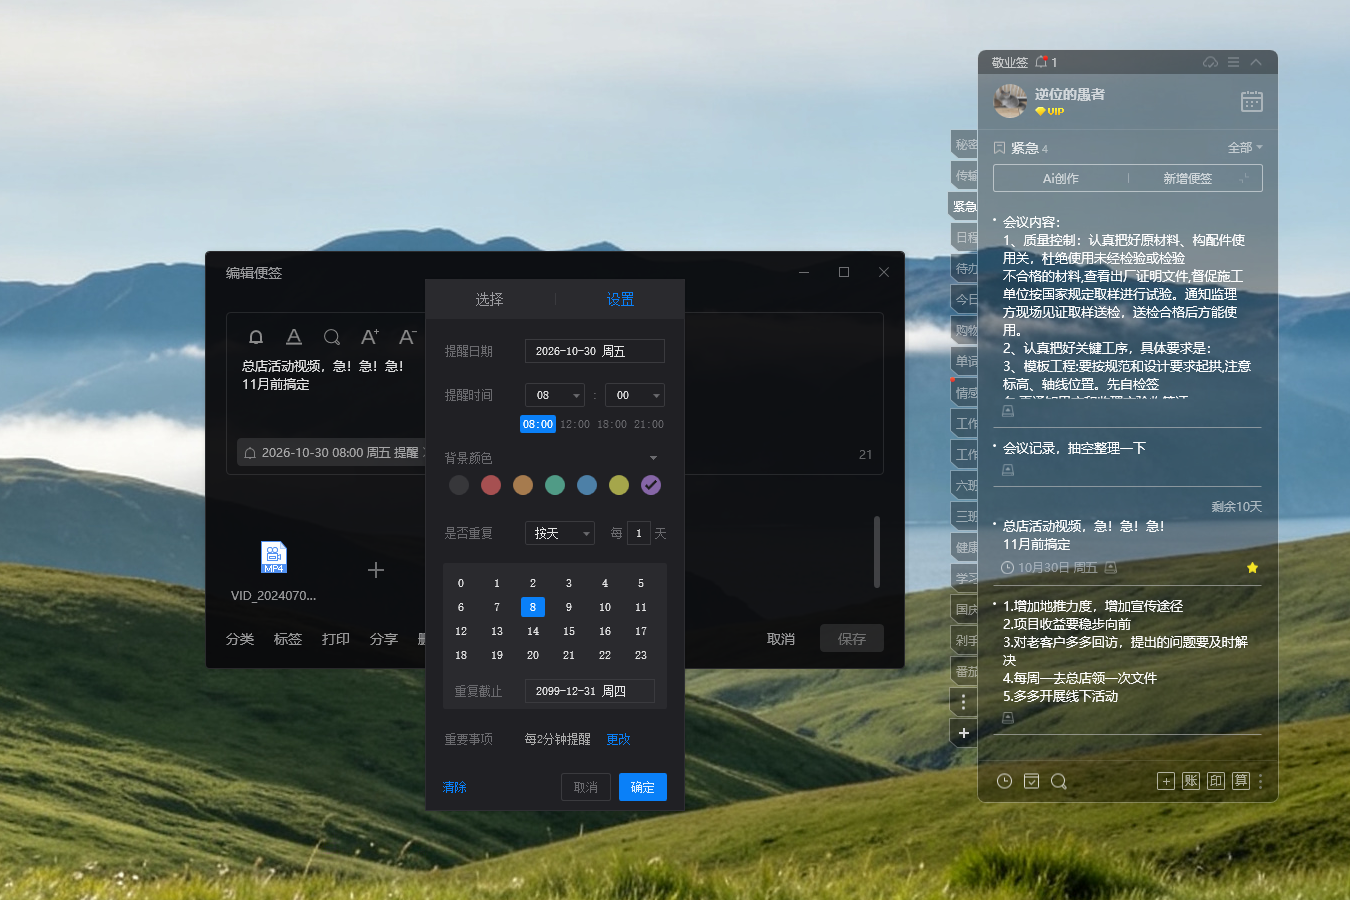The image size is (1350, 900).
Task: Open the checked calendar icon in bottom toolbar
Action: pyautogui.click(x=1031, y=781)
